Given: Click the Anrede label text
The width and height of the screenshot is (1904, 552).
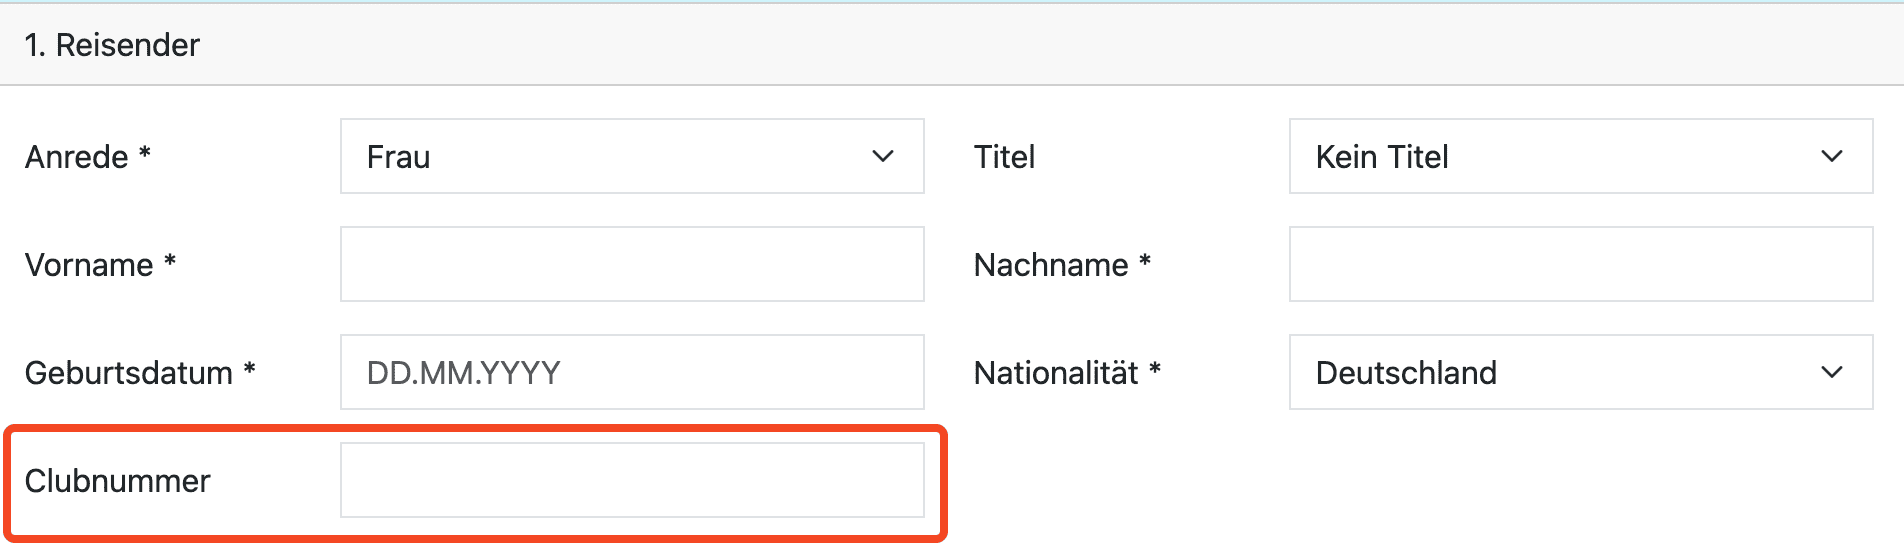Looking at the screenshot, I should [77, 157].
